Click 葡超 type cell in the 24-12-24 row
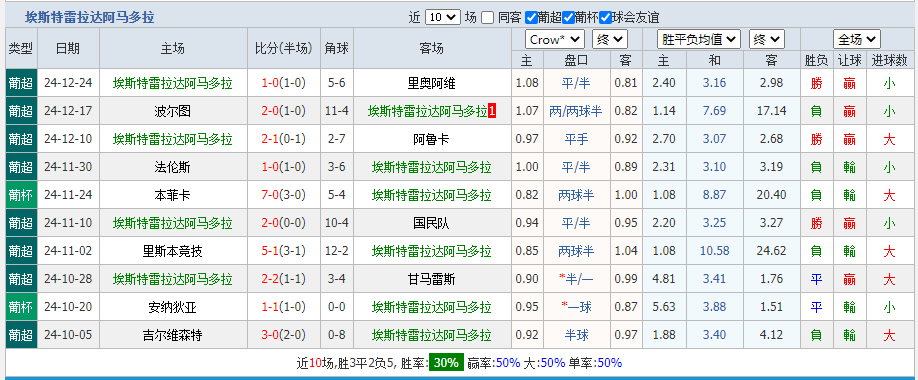The image size is (918, 380). tap(21, 83)
